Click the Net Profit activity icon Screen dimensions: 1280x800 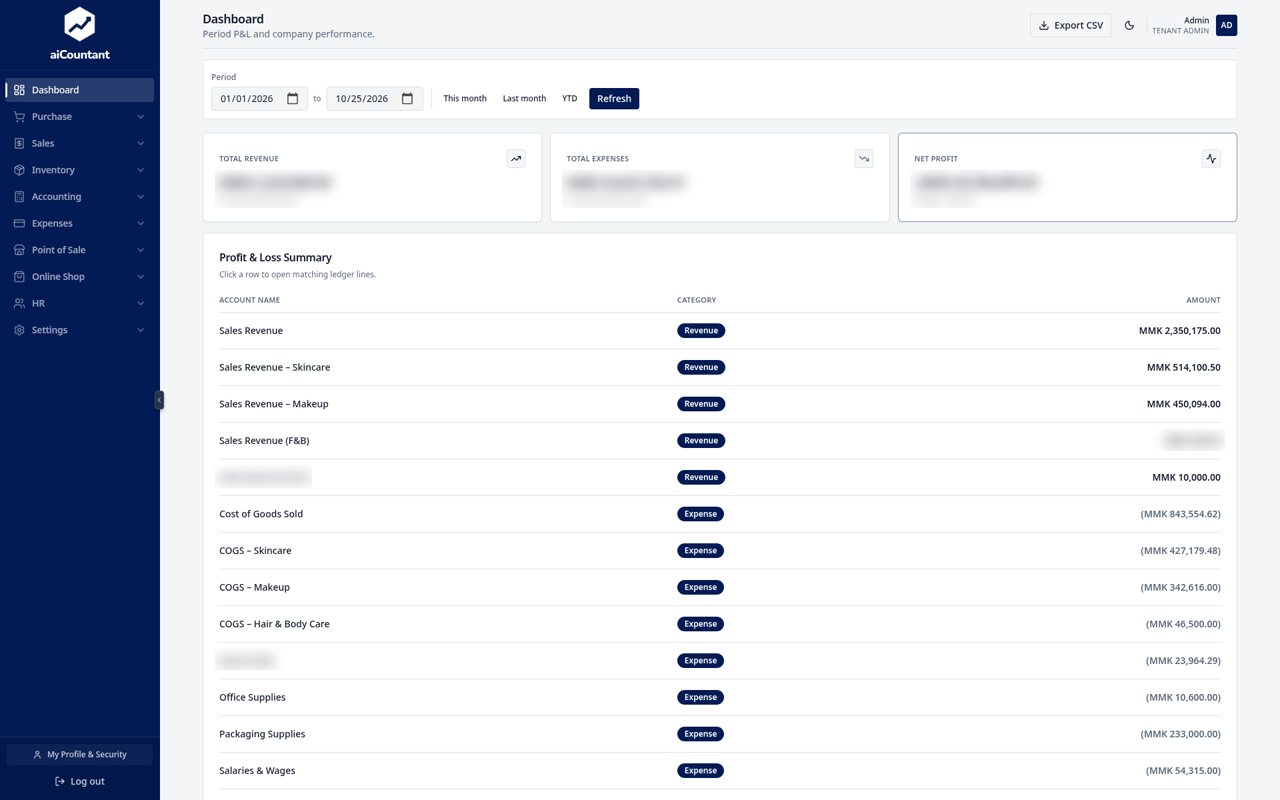click(1211, 158)
